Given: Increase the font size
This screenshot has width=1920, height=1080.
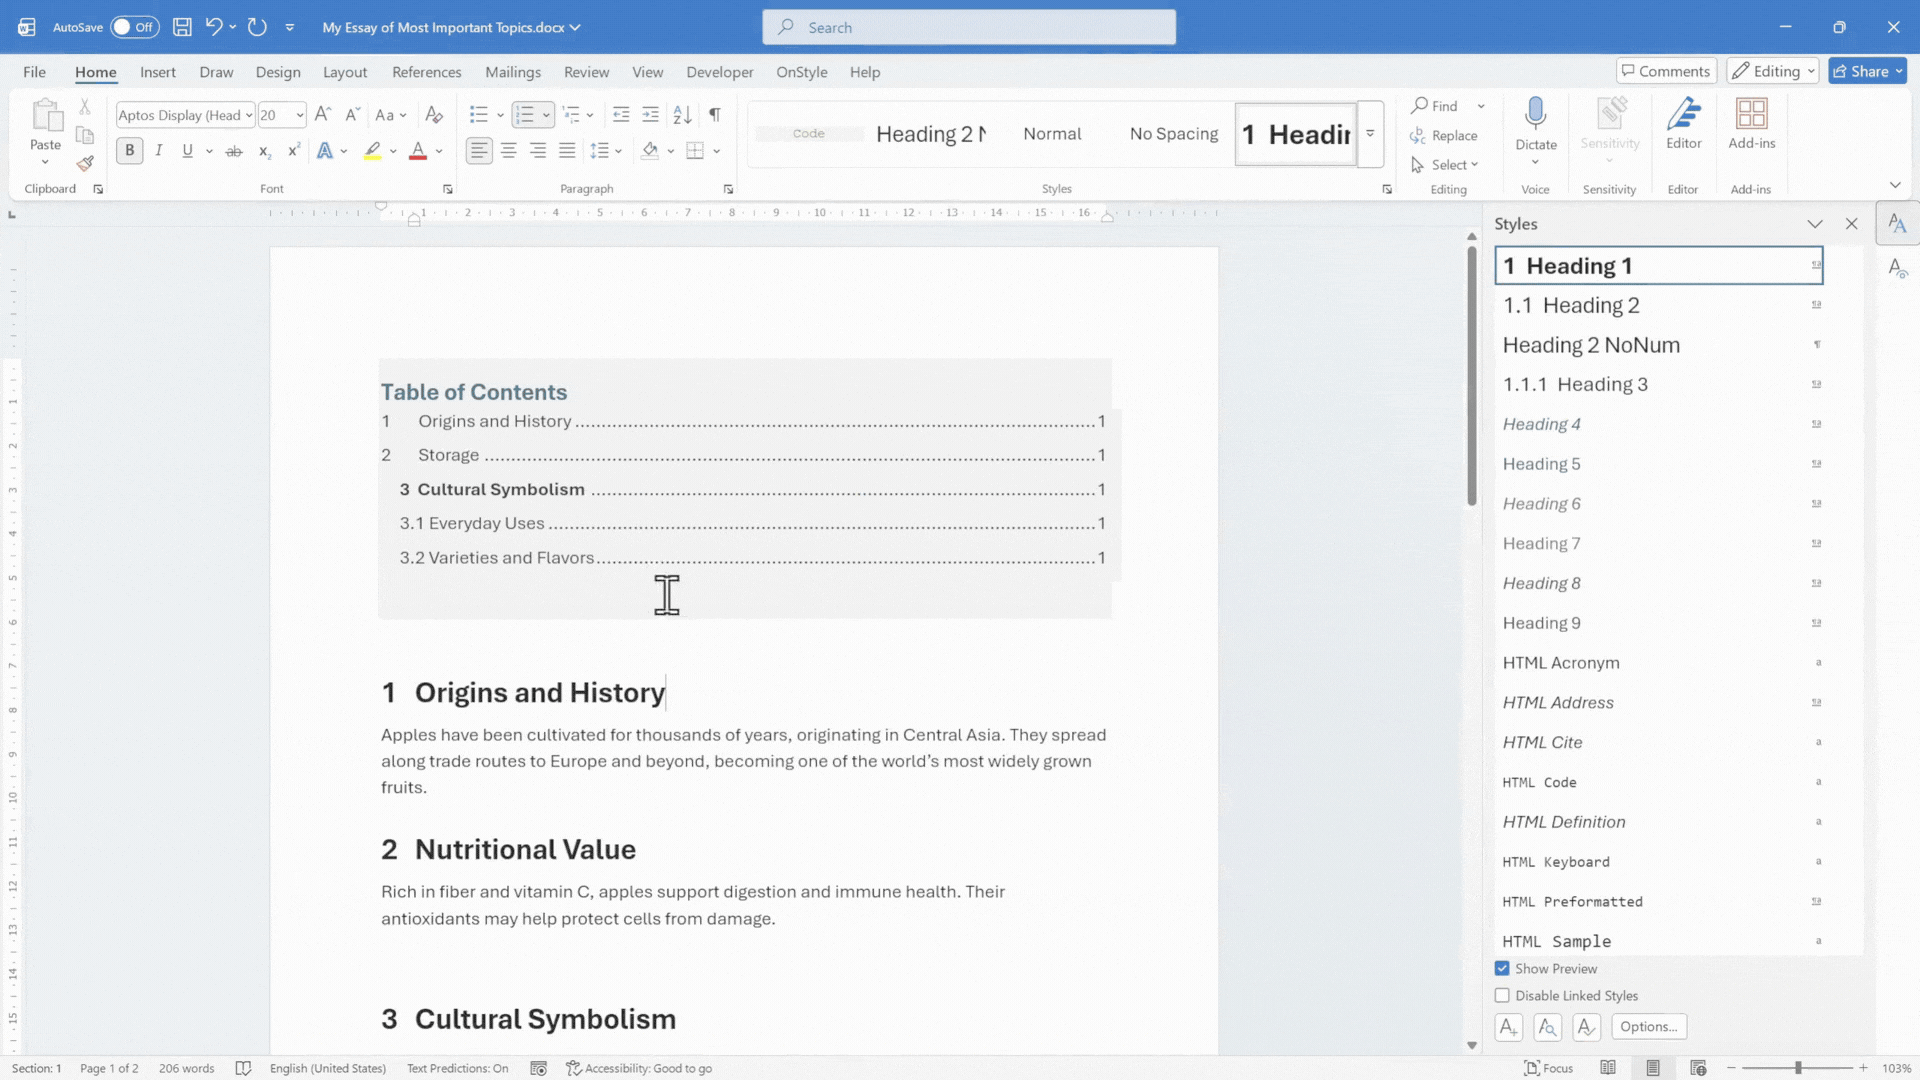Looking at the screenshot, I should [x=322, y=115].
